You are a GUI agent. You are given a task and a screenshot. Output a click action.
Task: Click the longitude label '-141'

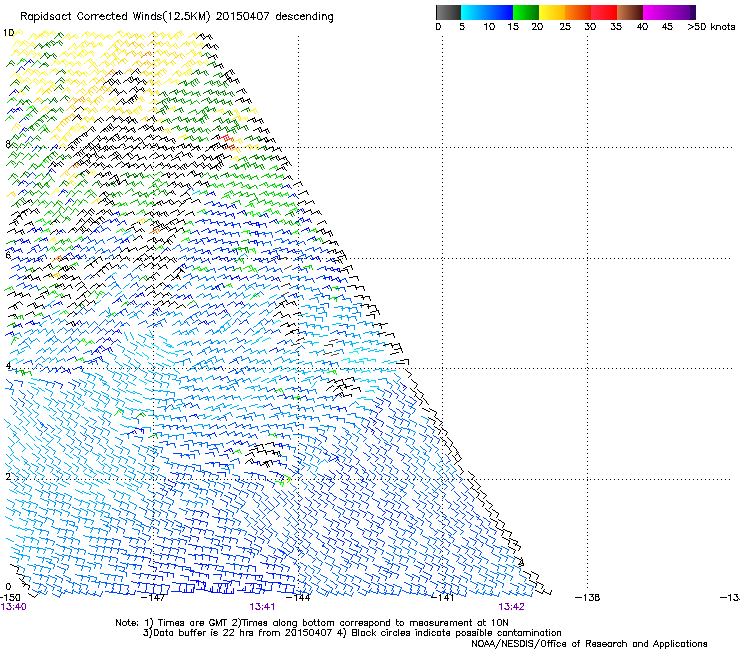click(x=443, y=598)
